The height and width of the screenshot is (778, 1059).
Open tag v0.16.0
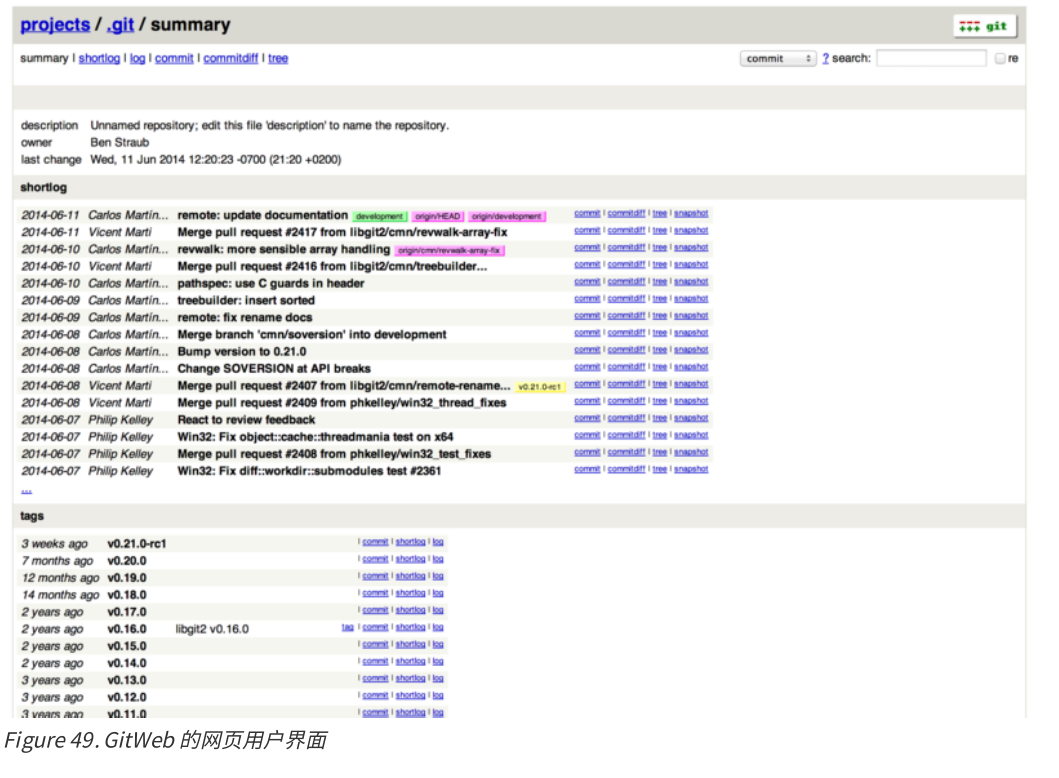click(x=127, y=629)
